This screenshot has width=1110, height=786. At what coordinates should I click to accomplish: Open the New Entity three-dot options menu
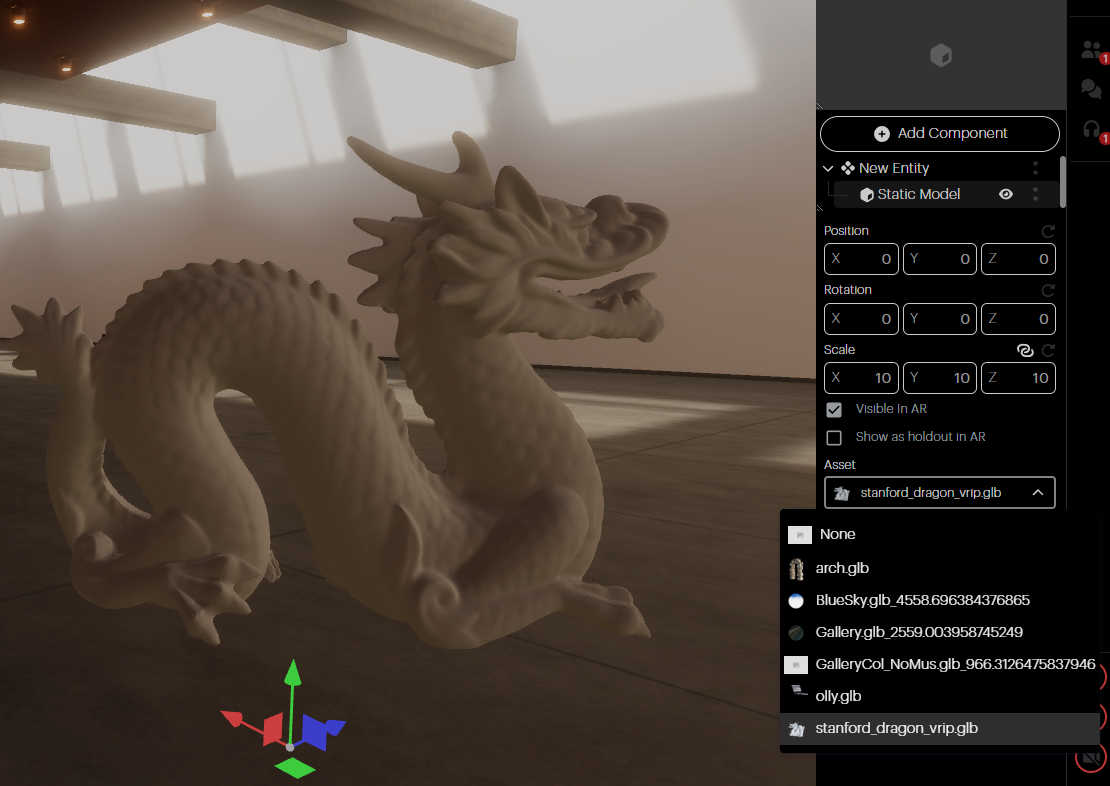1035,168
